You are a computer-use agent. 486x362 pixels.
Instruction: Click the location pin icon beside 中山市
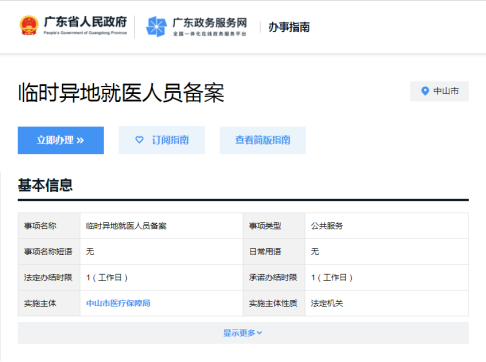coord(425,91)
